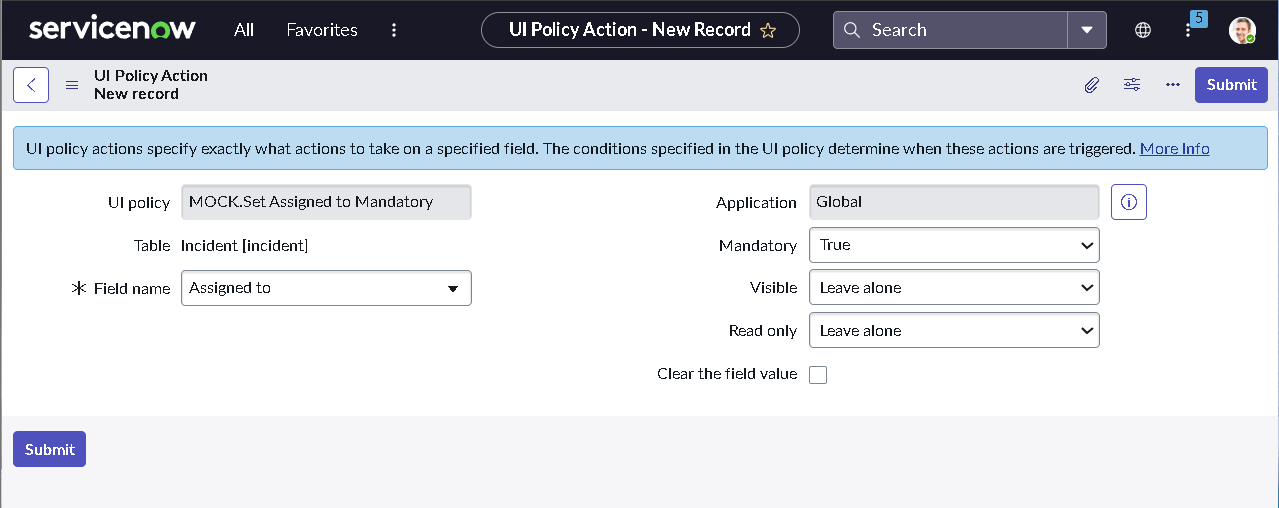1279x508 pixels.
Task: Click the UI Policy Action header title
Action: click(x=151, y=76)
